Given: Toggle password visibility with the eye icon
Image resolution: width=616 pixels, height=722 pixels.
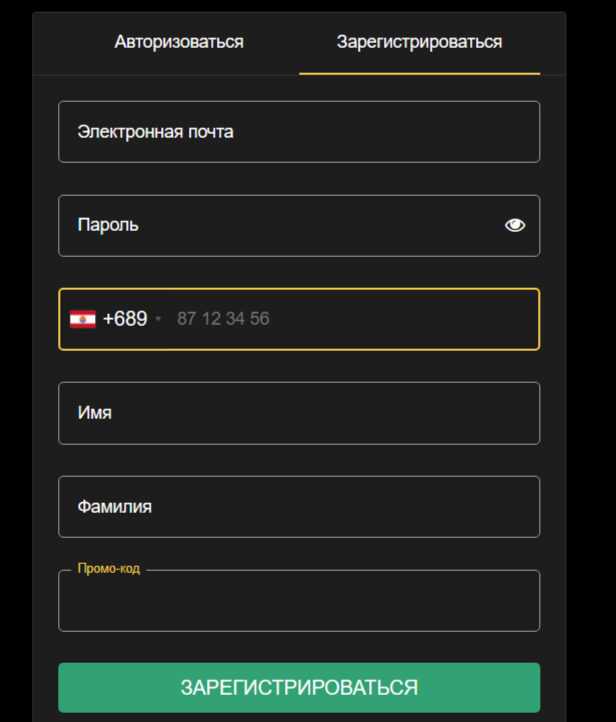Looking at the screenshot, I should 514,225.
